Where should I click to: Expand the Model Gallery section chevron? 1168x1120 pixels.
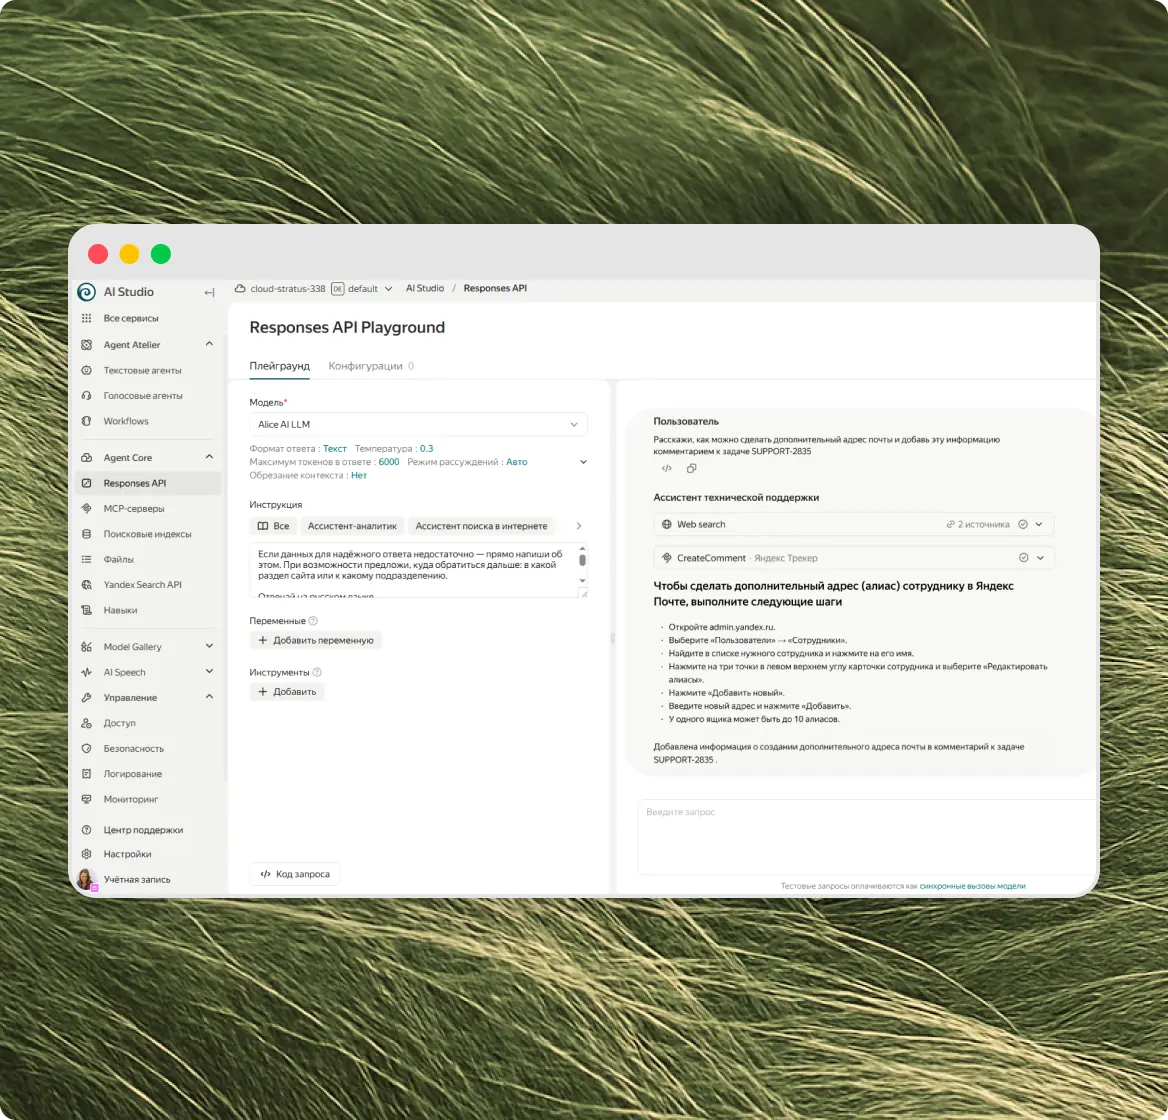(209, 646)
